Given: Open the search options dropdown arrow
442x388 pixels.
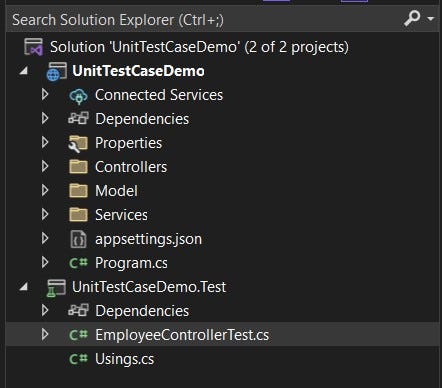Looking at the screenshot, I should coord(431,19).
